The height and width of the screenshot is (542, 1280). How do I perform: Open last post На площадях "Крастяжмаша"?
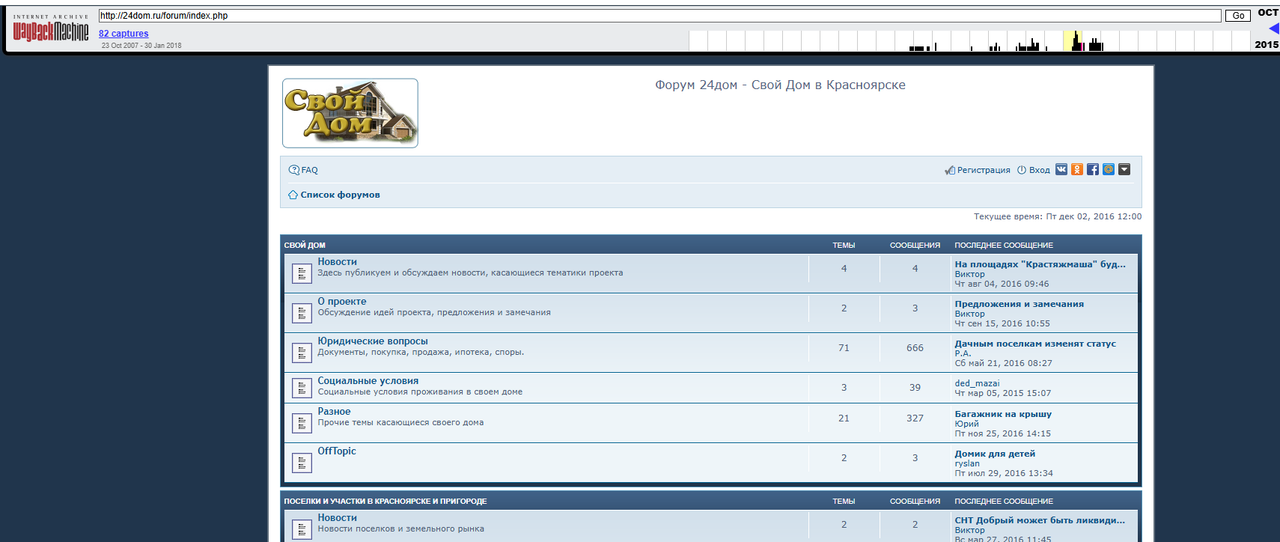click(x=1040, y=264)
